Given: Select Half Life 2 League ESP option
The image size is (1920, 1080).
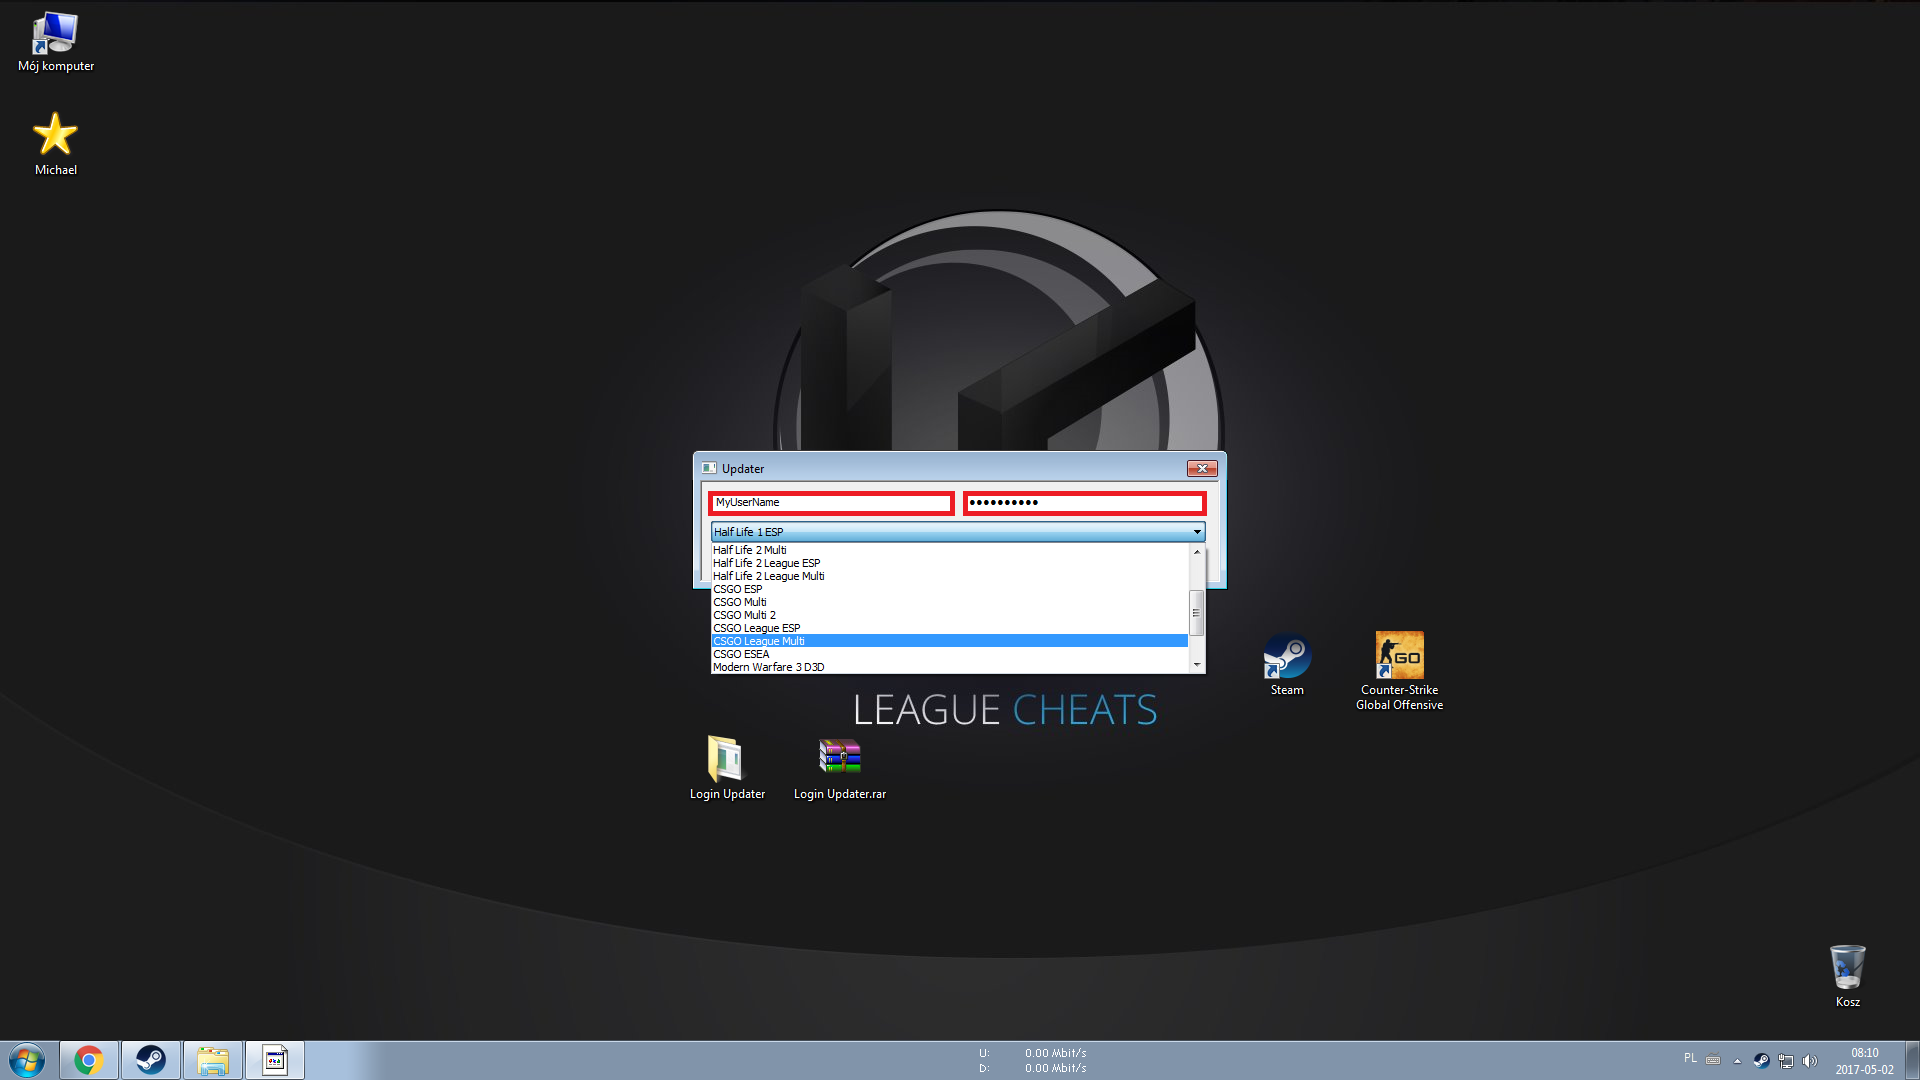Looking at the screenshot, I should 949,563.
